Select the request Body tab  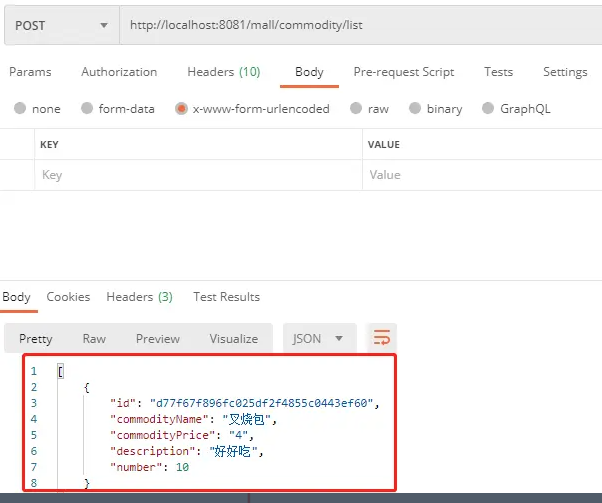[x=309, y=72]
